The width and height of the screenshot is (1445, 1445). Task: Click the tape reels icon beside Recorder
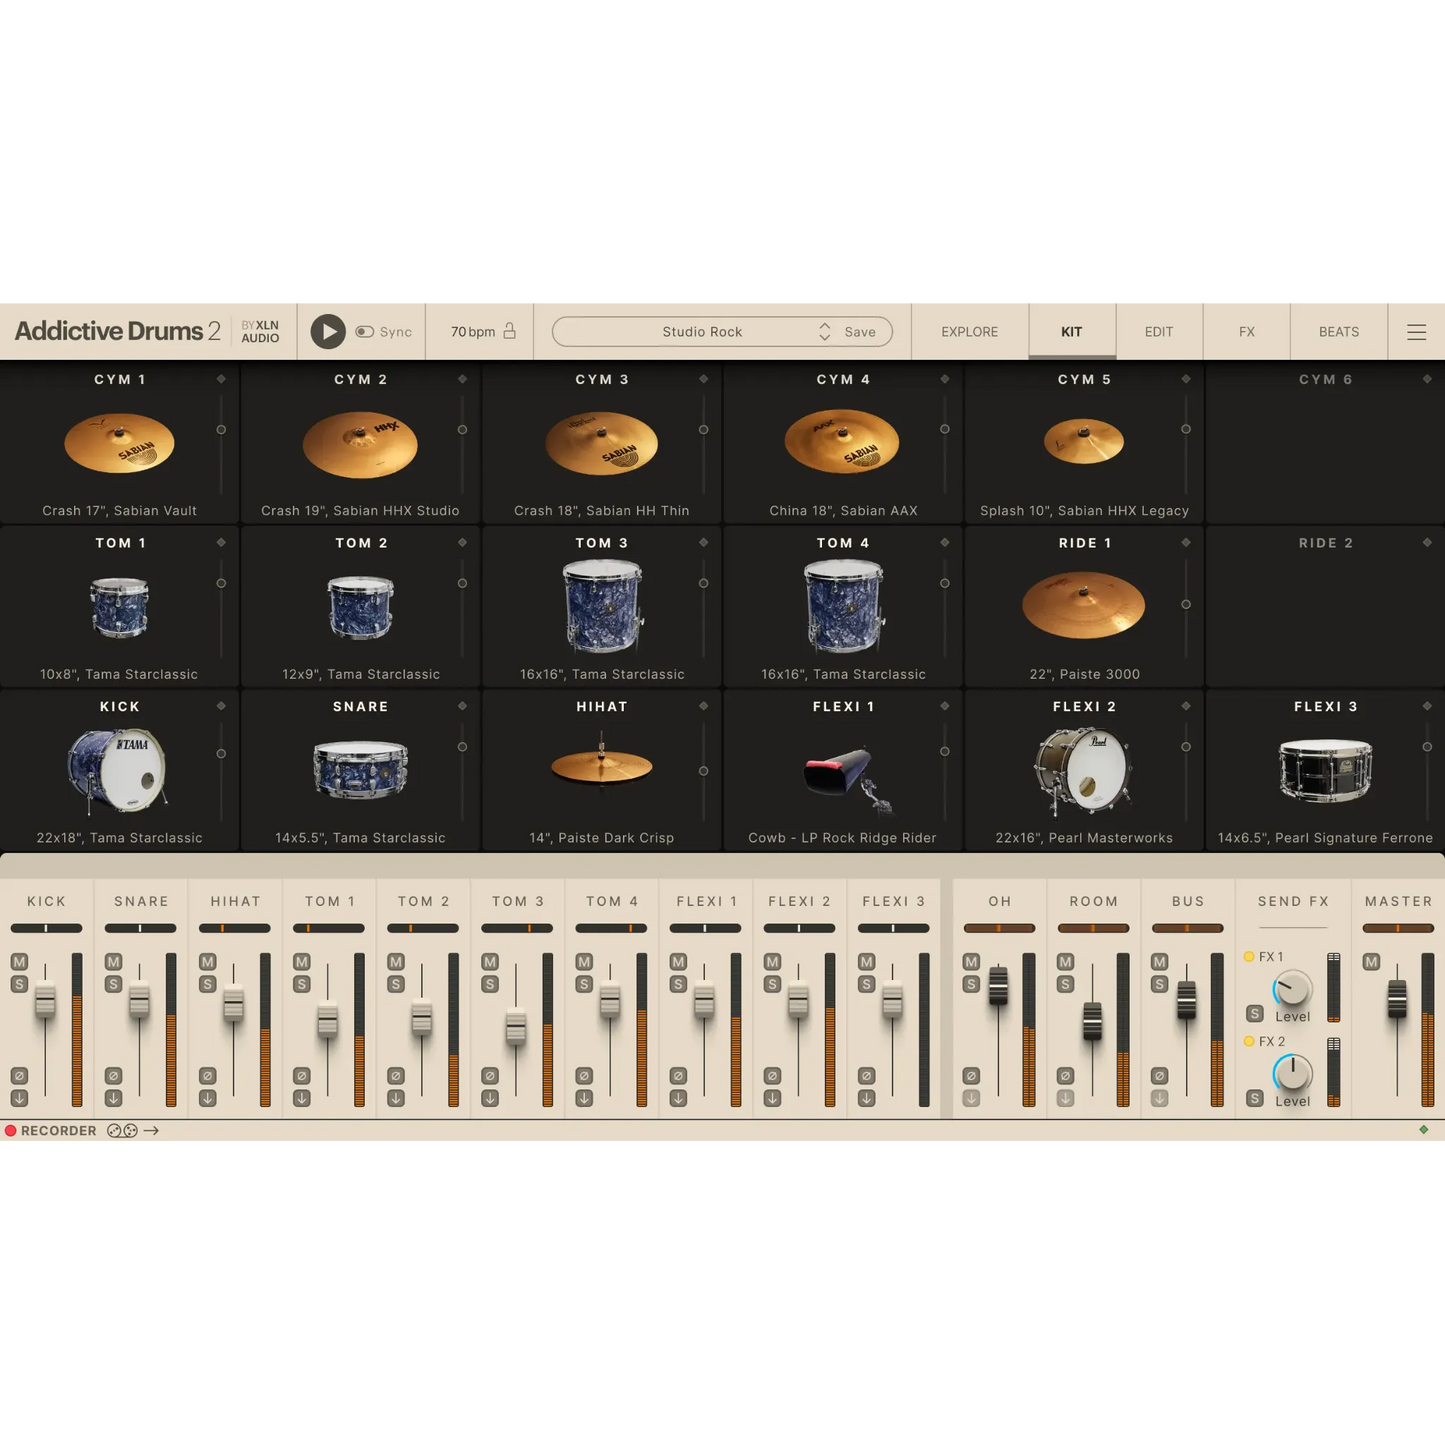[122, 1130]
